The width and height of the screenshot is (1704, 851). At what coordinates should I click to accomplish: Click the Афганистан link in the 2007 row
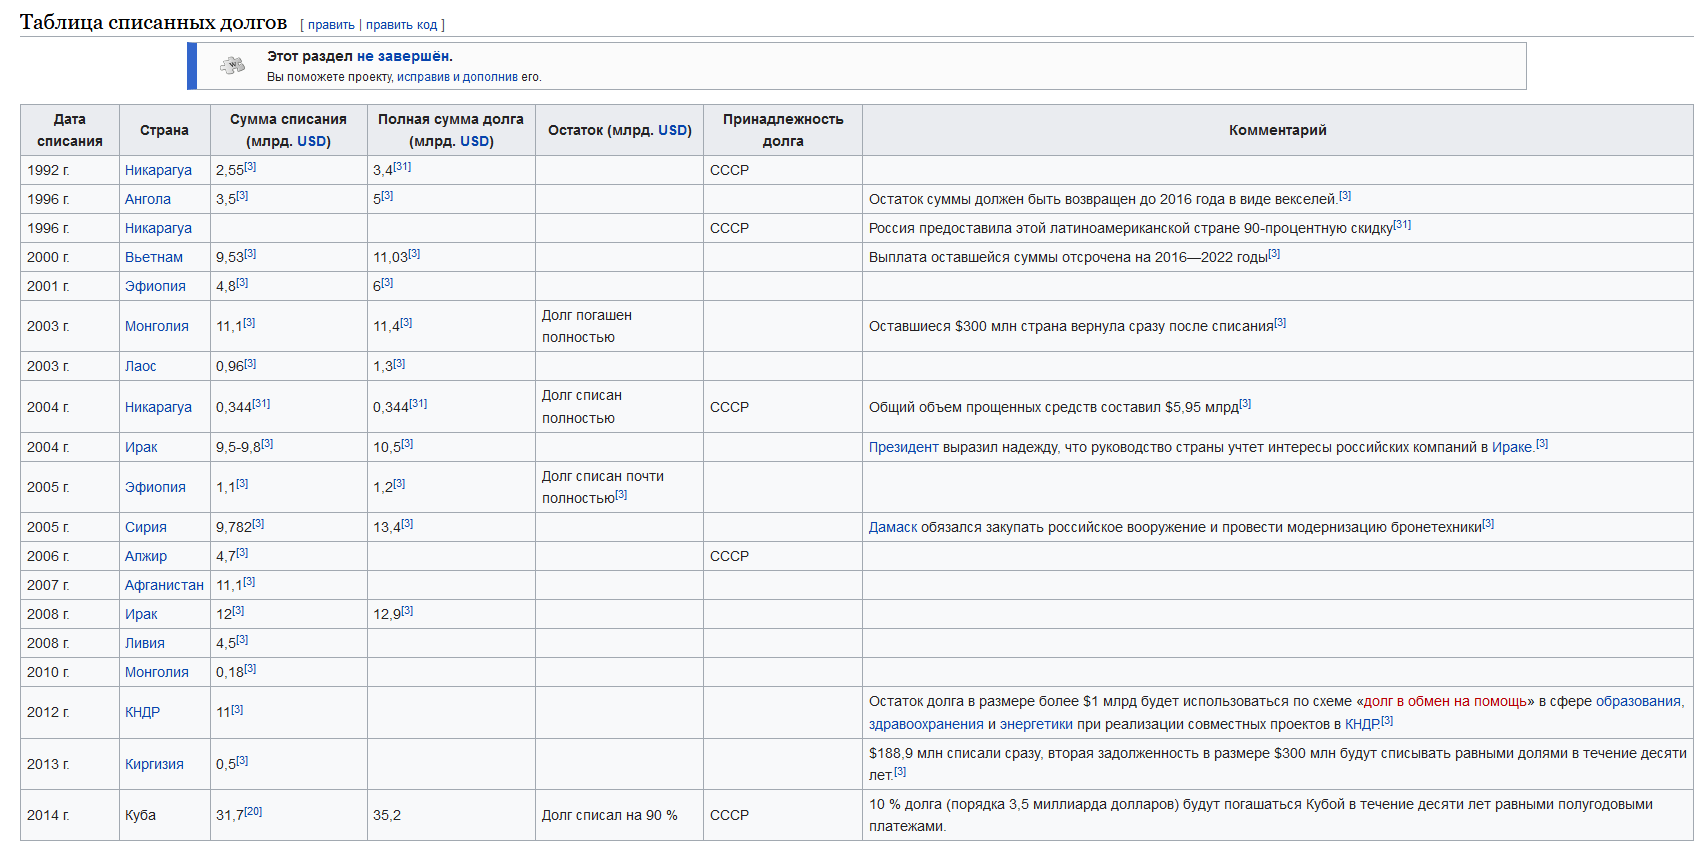pyautogui.click(x=164, y=585)
